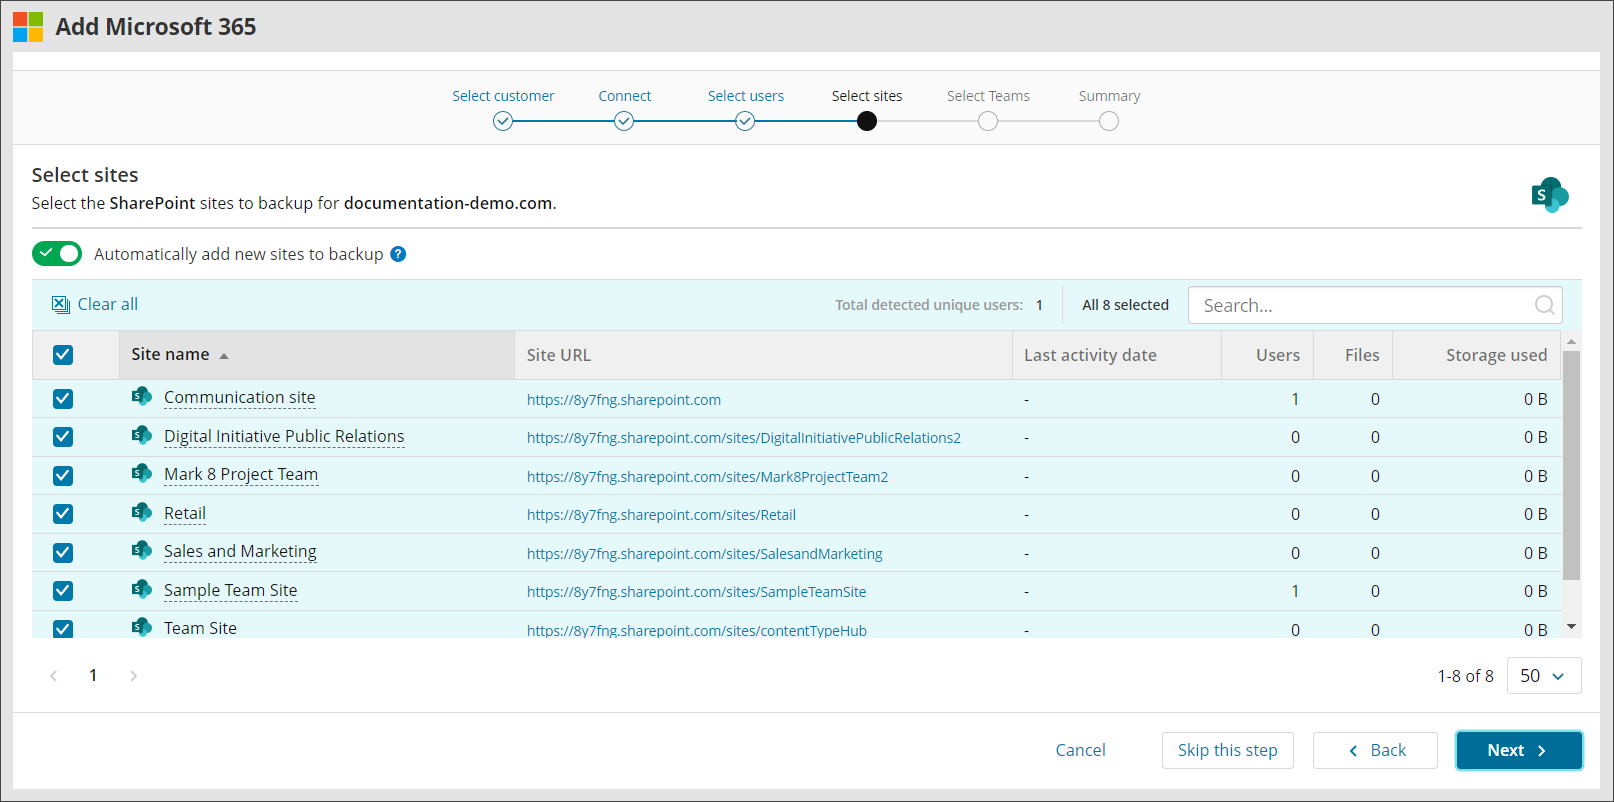Click SharePoint icon beside Communication site
The height and width of the screenshot is (802, 1614).
[142, 397]
